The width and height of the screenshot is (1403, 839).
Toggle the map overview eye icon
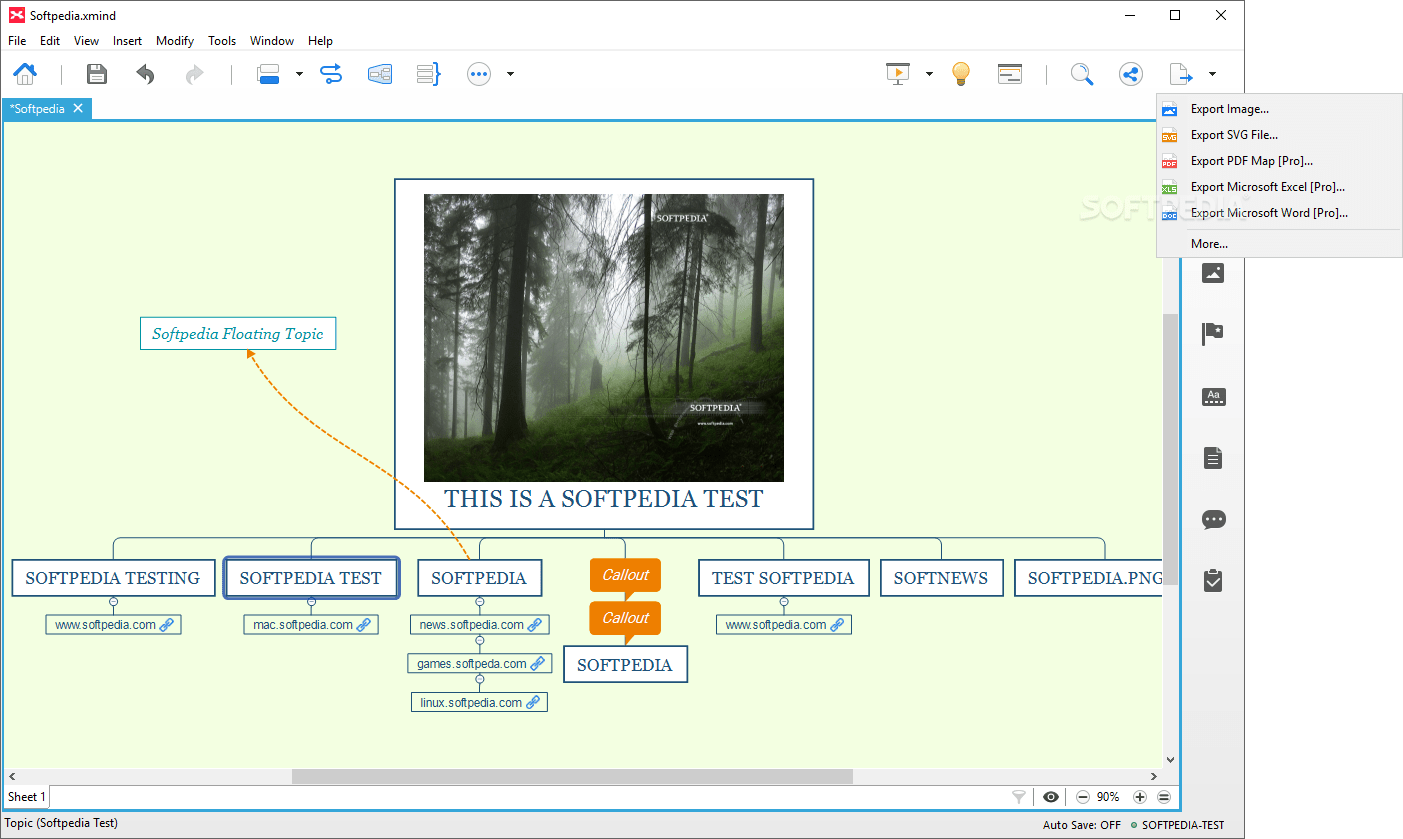pyautogui.click(x=1051, y=796)
